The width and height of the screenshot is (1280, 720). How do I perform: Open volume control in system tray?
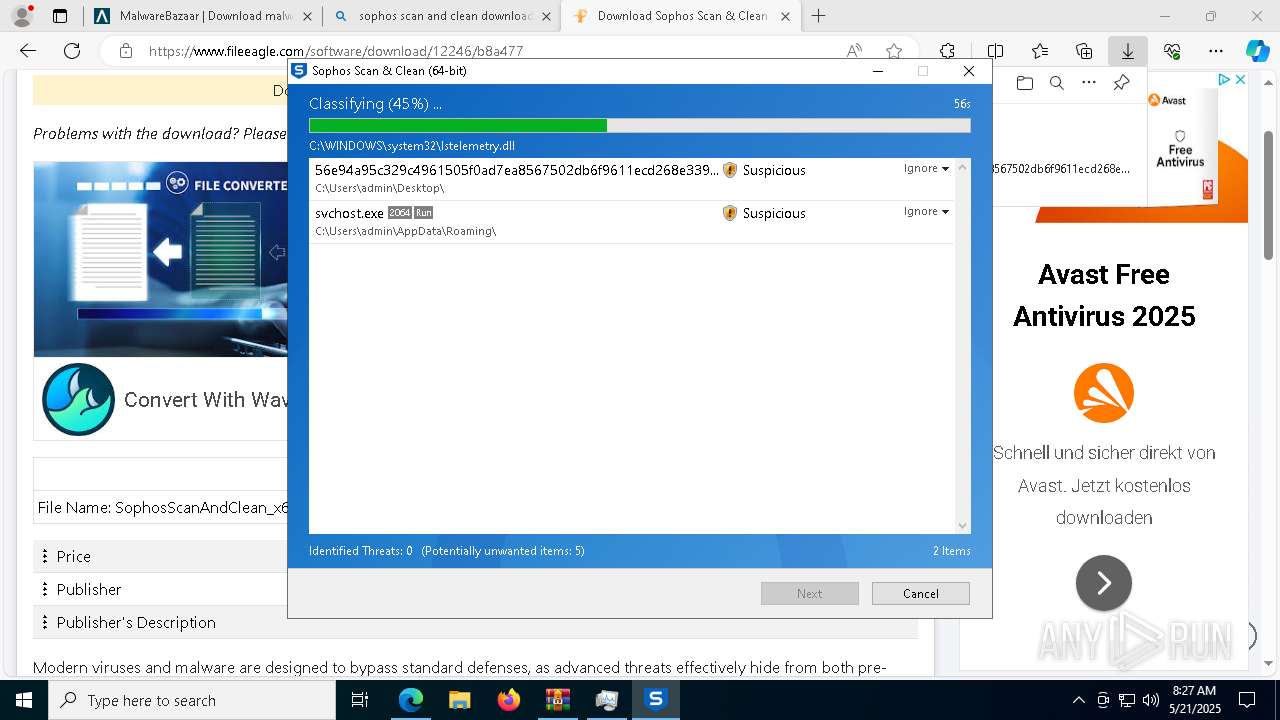[x=1150, y=700]
